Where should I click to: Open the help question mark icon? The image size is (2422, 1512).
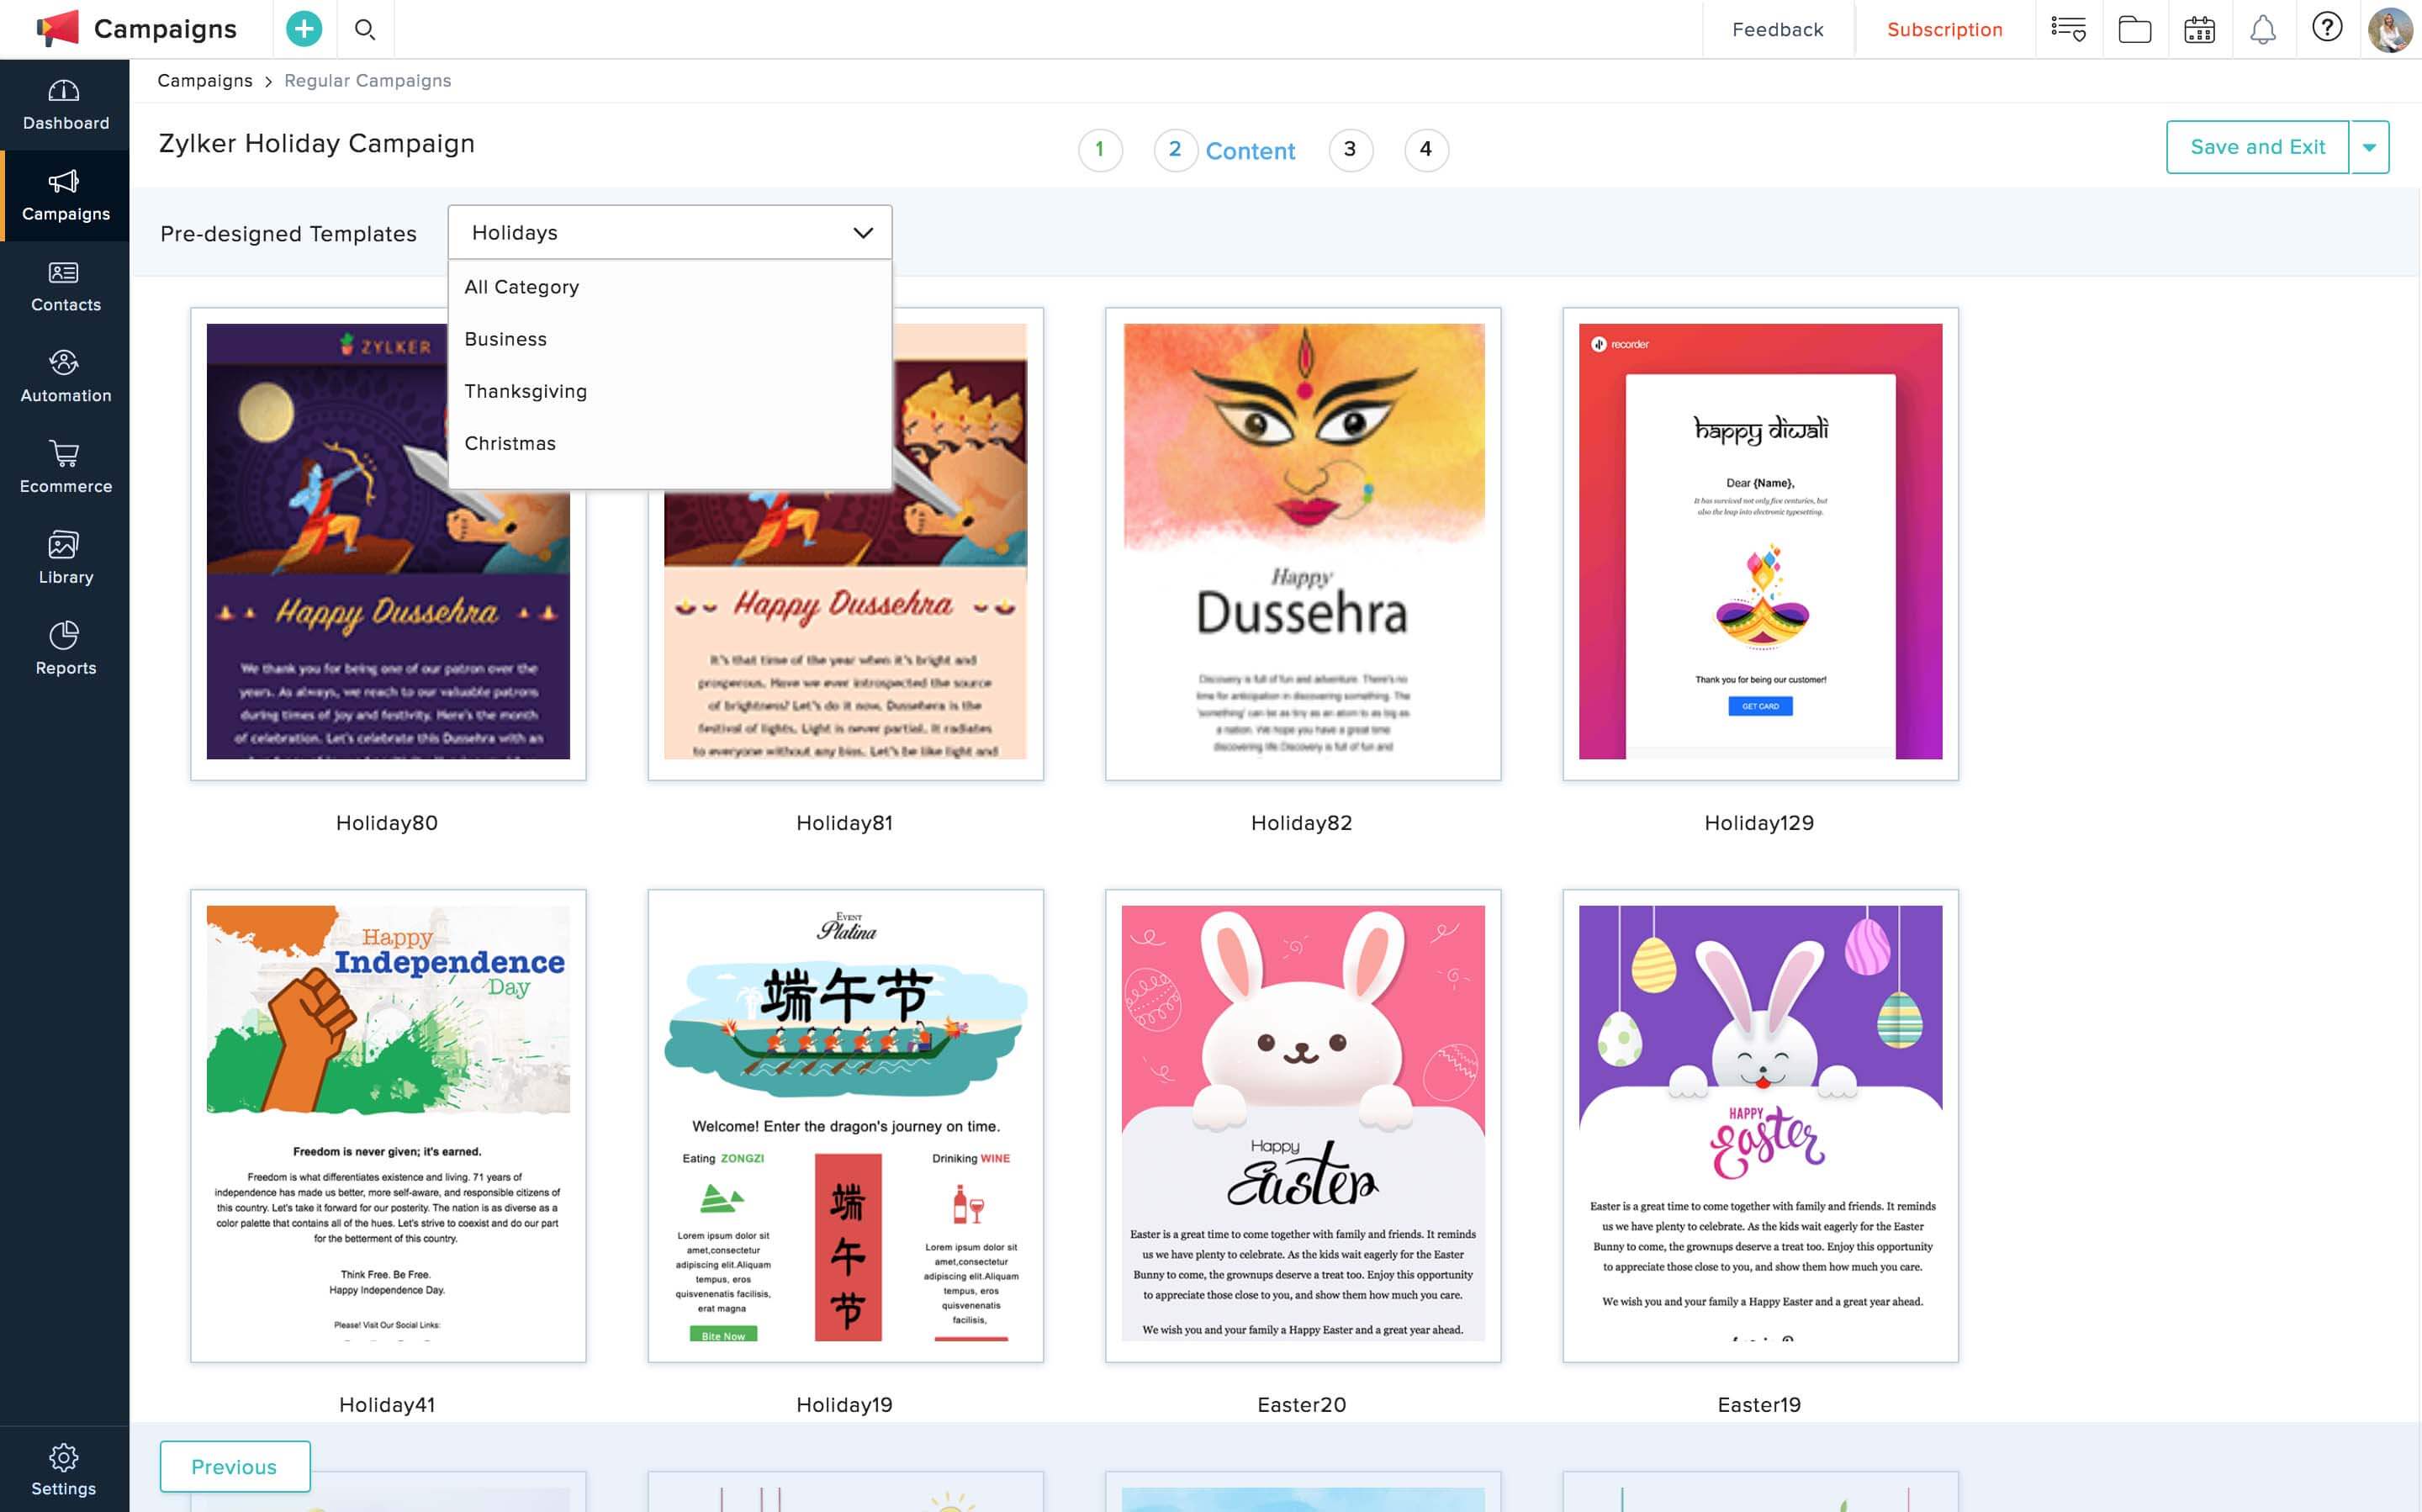click(2327, 27)
